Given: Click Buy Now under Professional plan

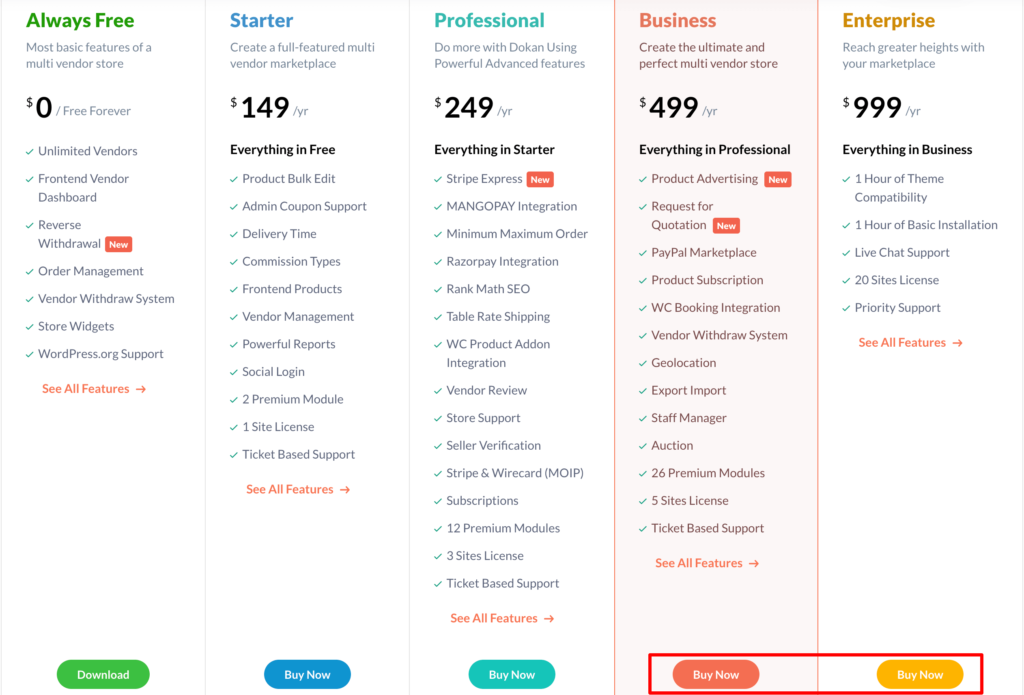Looking at the screenshot, I should pyautogui.click(x=511, y=675).
